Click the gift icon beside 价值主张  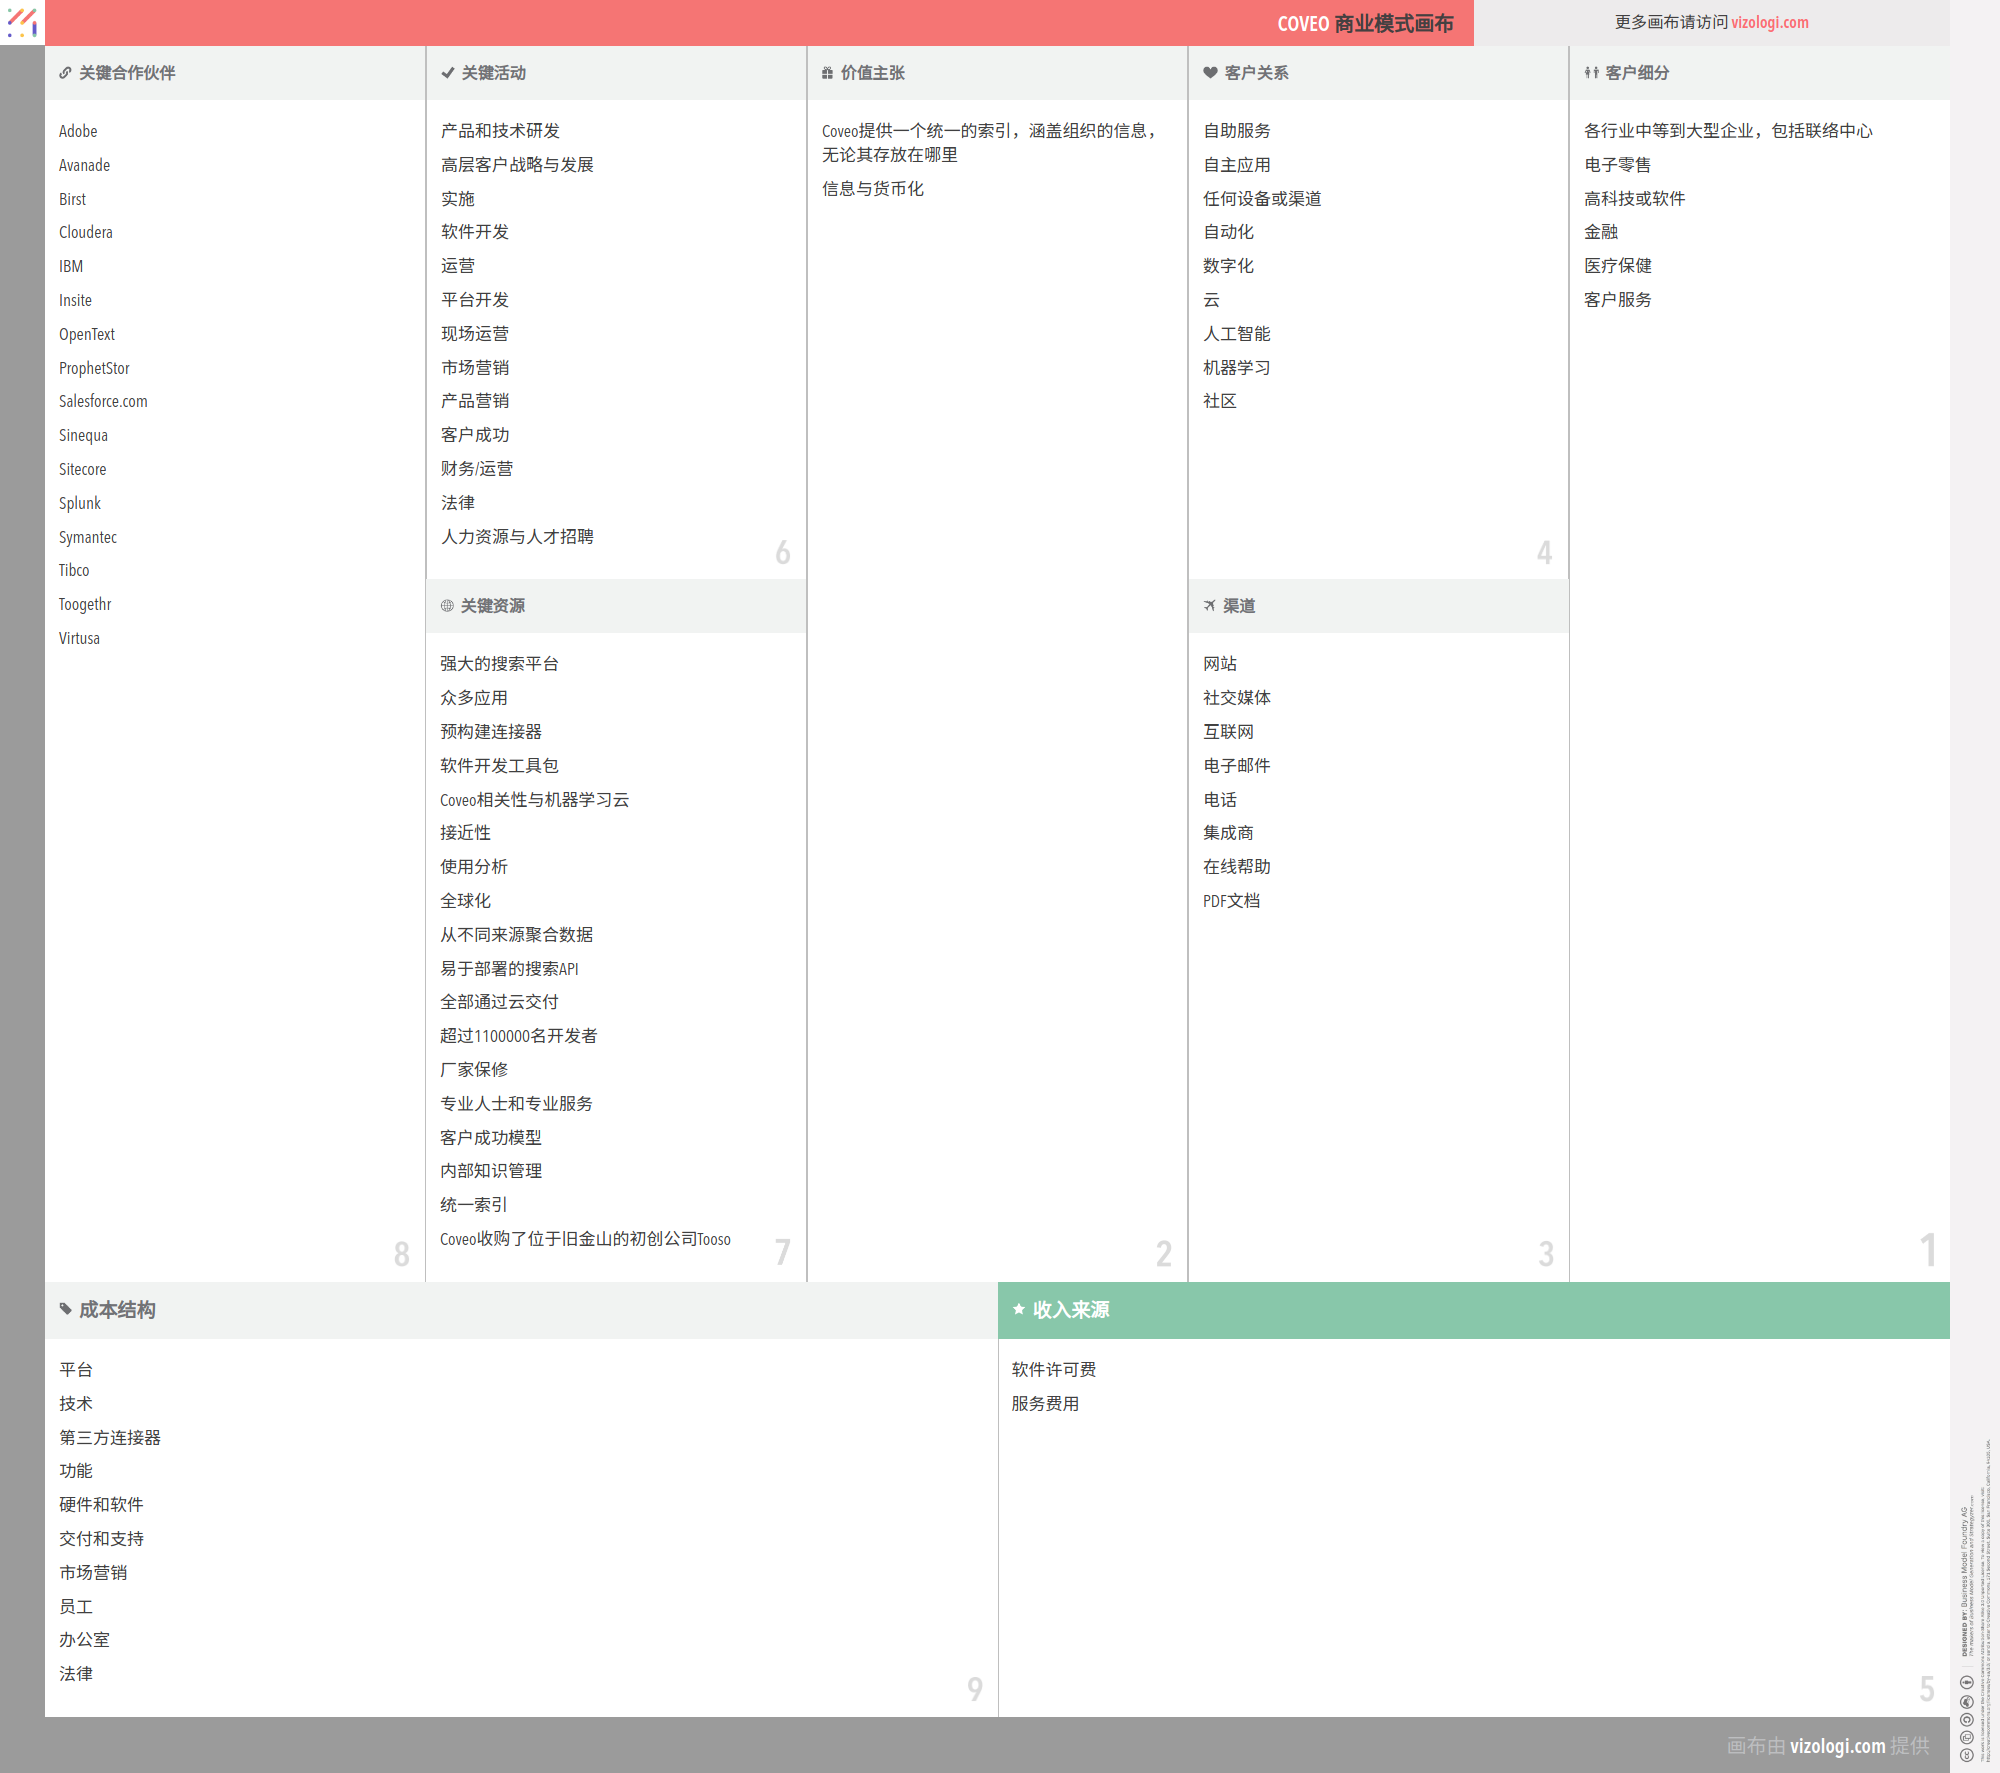[x=827, y=73]
